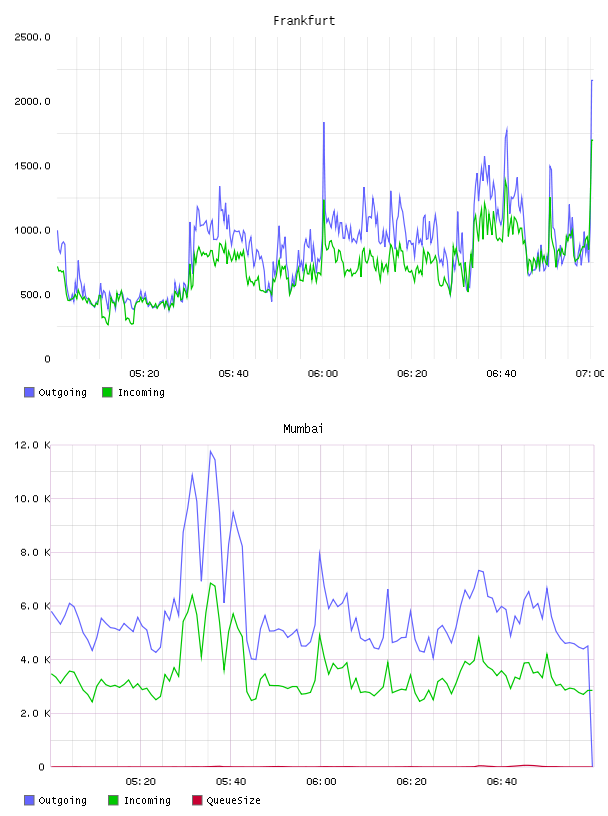Click the 06:00 time label on Frankfurt chart

[x=323, y=374]
